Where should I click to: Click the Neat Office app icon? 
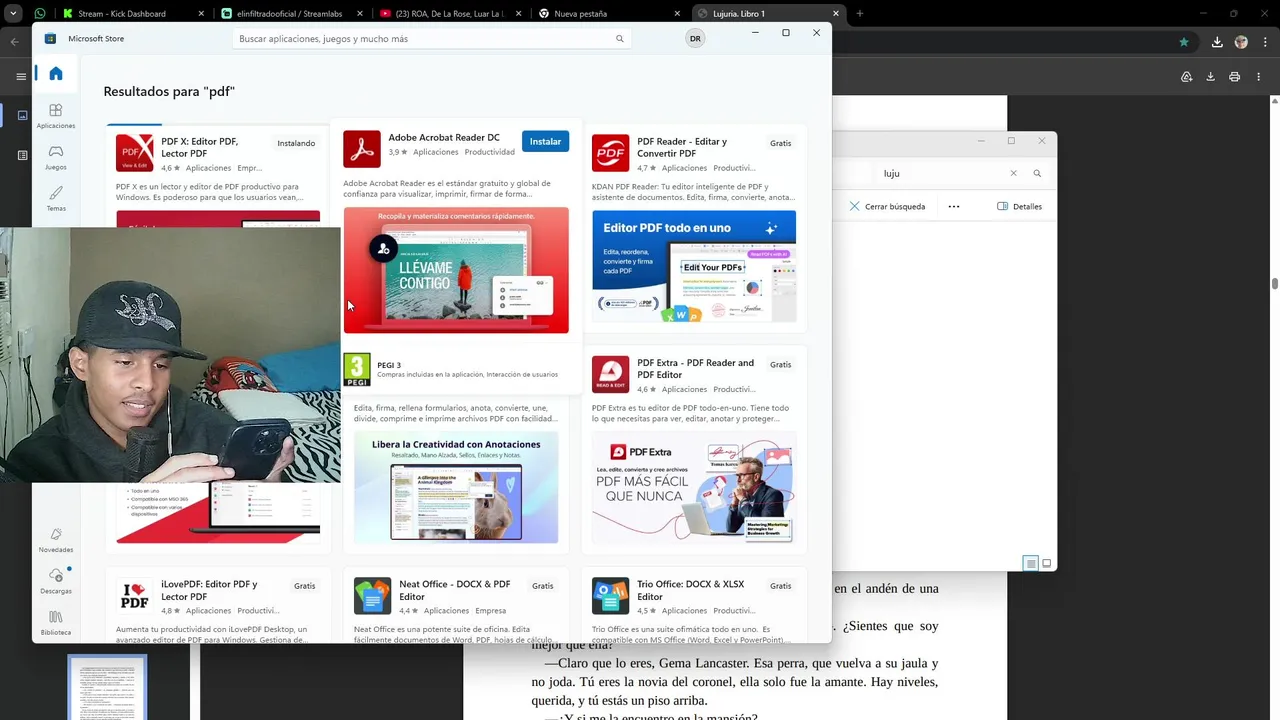[x=373, y=595]
